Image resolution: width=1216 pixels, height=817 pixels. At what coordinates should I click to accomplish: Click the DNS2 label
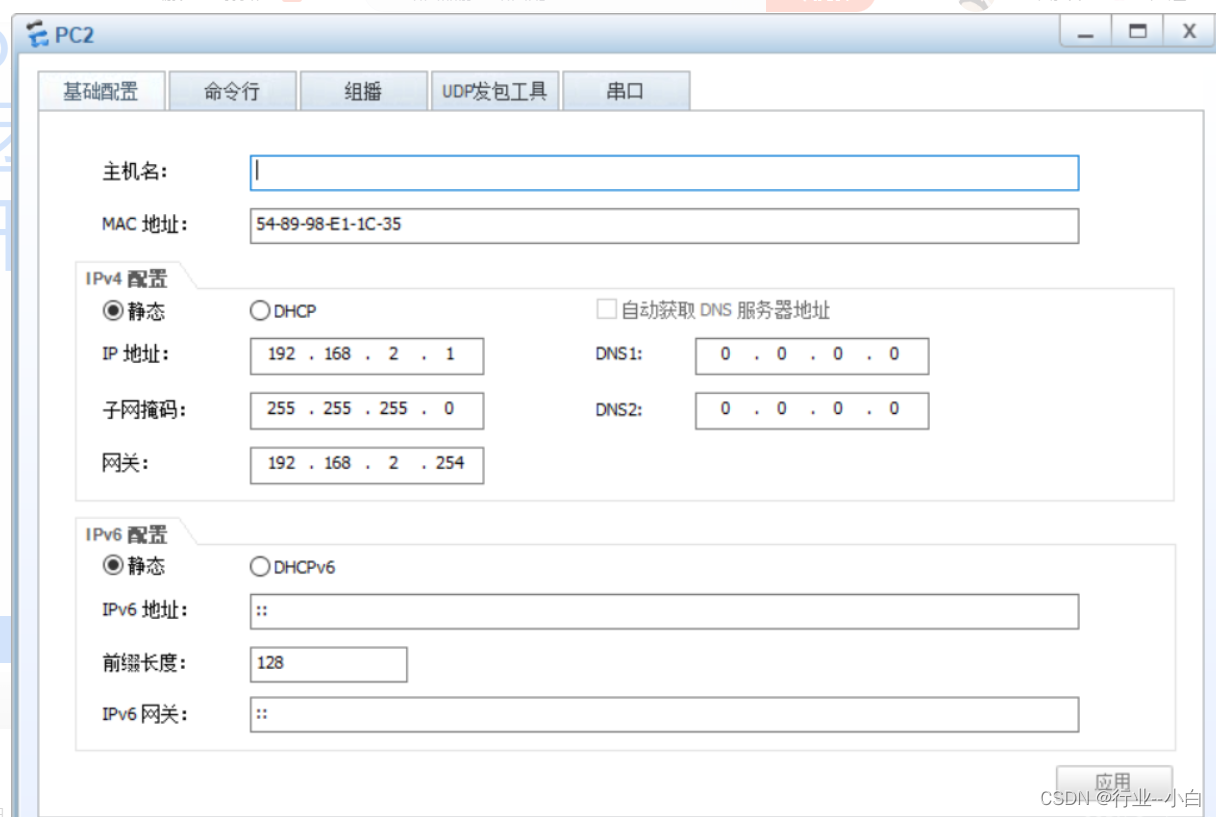(x=619, y=409)
